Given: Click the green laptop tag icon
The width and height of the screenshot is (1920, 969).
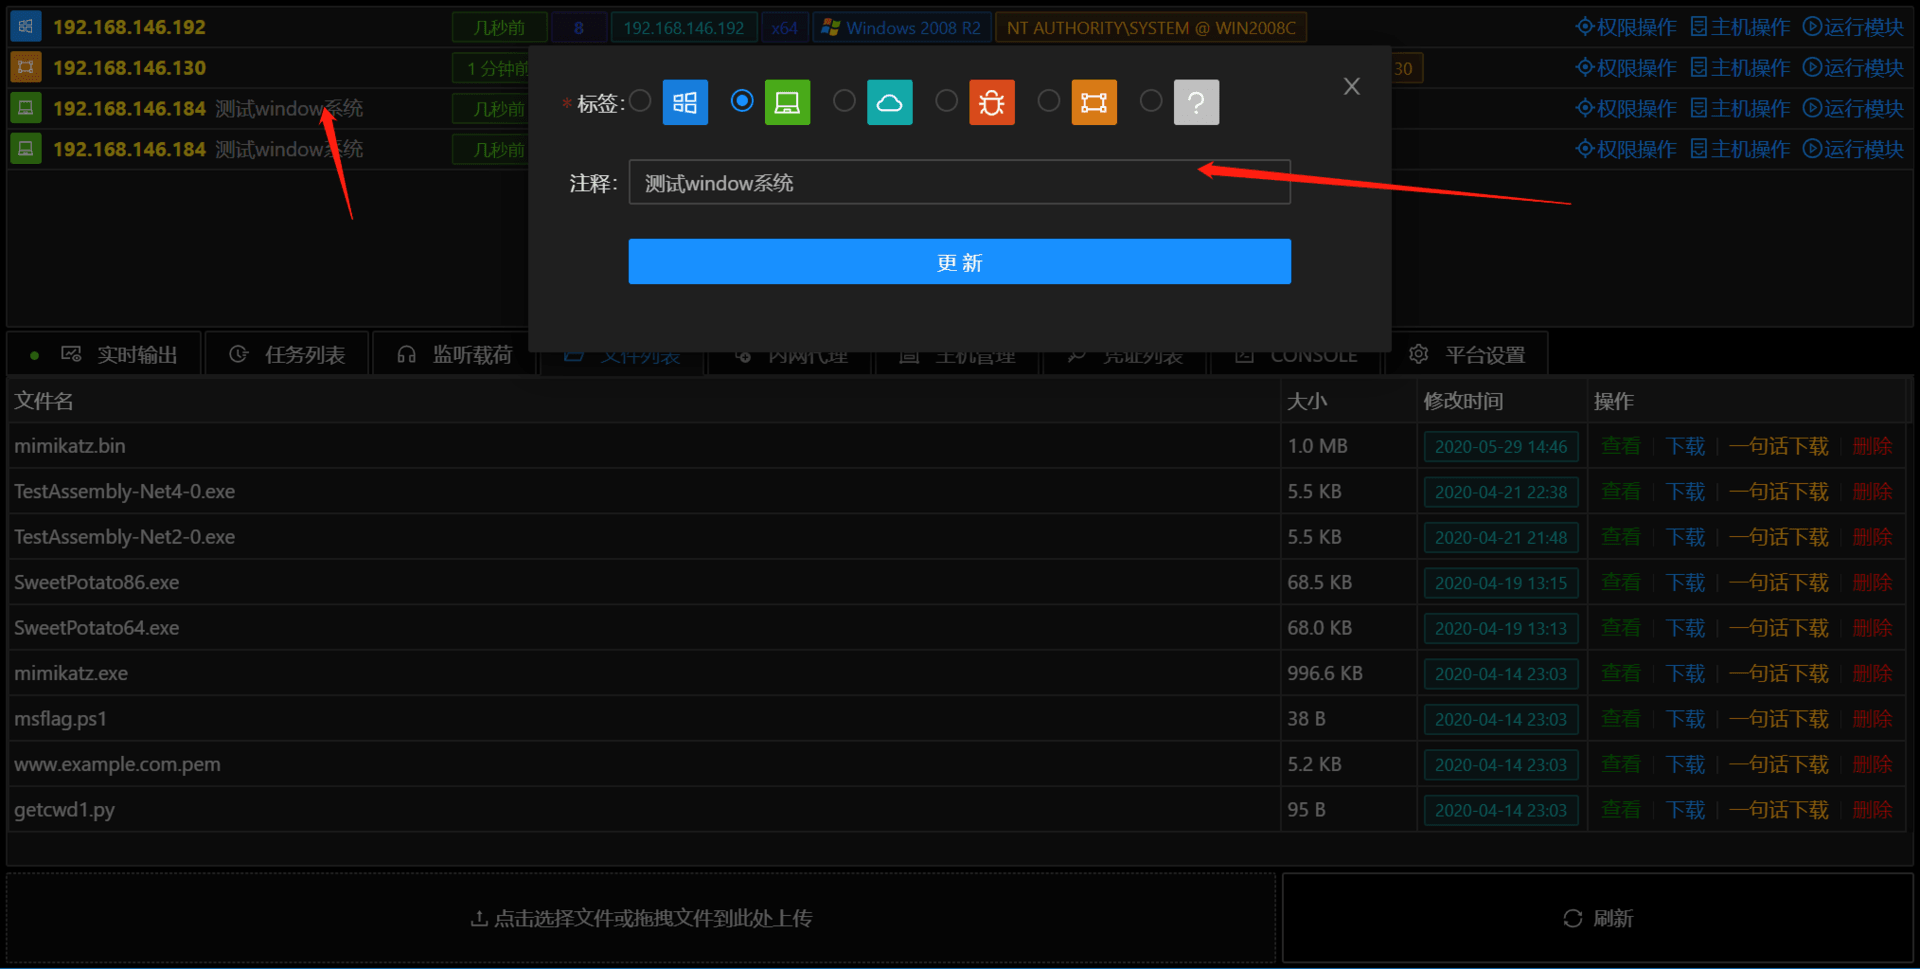Looking at the screenshot, I should 787,102.
